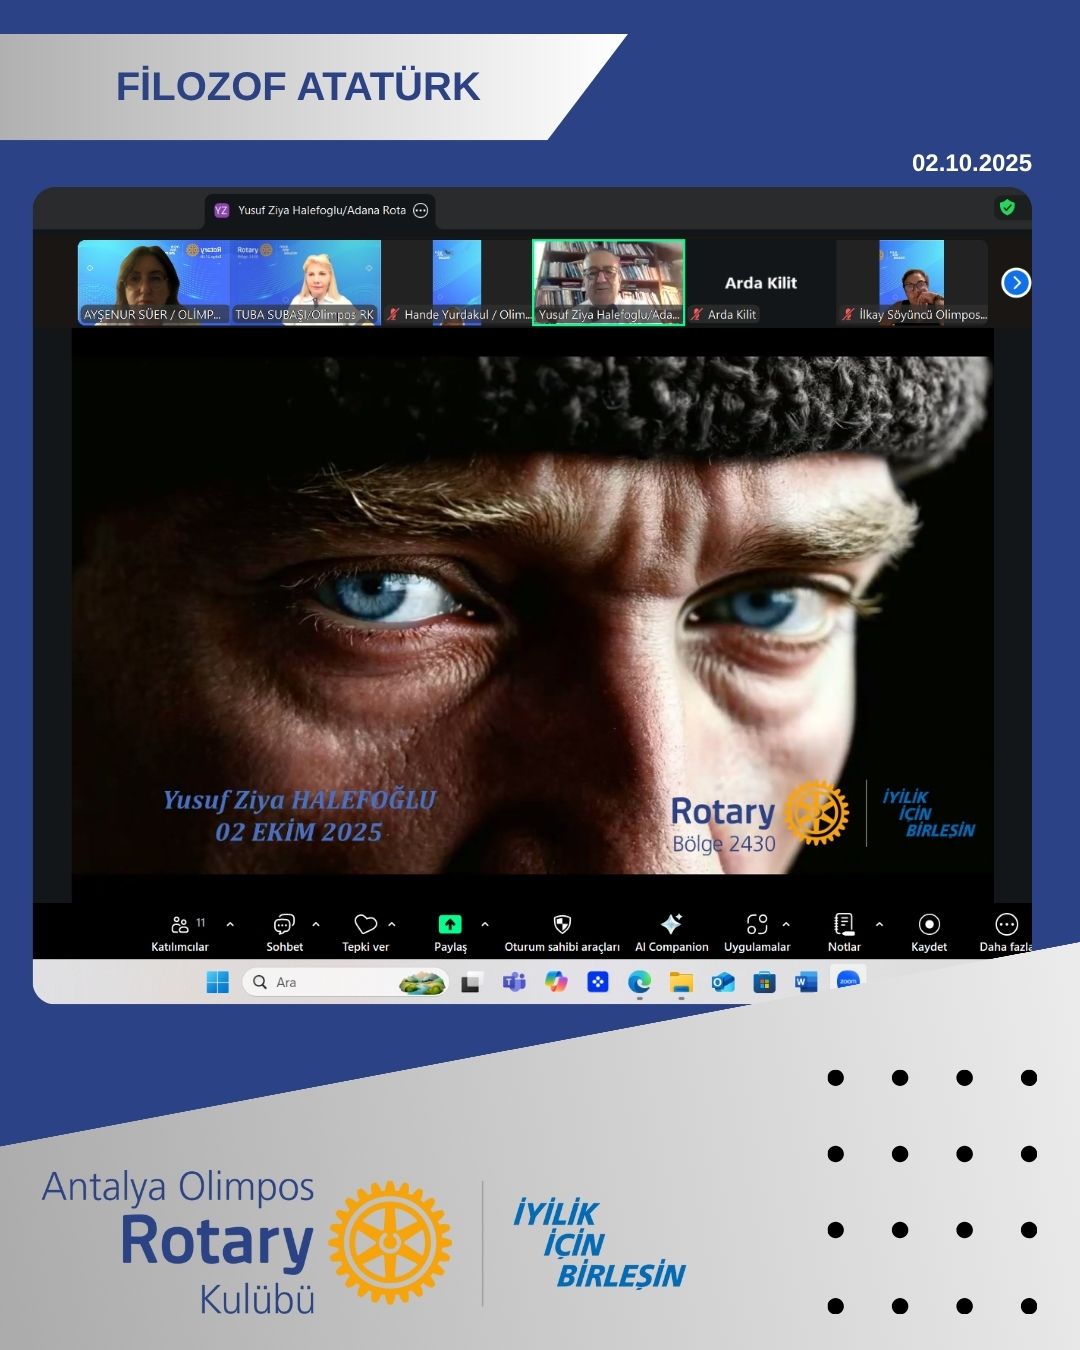Open the options ellipsis beside the speaker name tab
Image resolution: width=1080 pixels, height=1350 pixels.
pos(421,210)
